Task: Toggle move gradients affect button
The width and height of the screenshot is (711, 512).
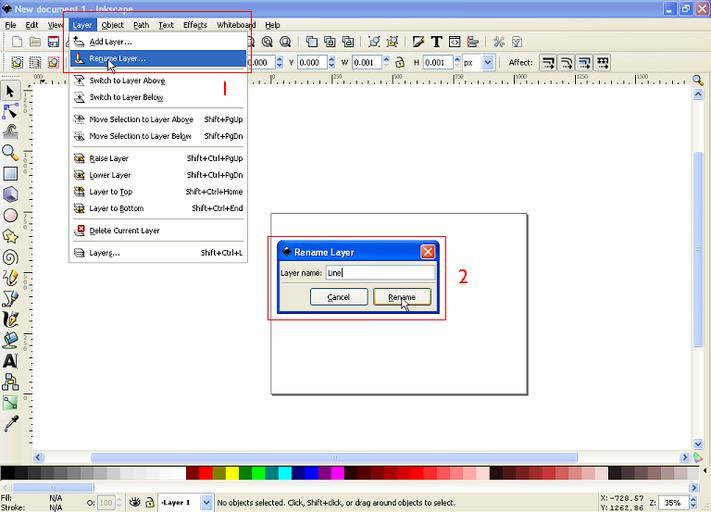Action: 584,62
